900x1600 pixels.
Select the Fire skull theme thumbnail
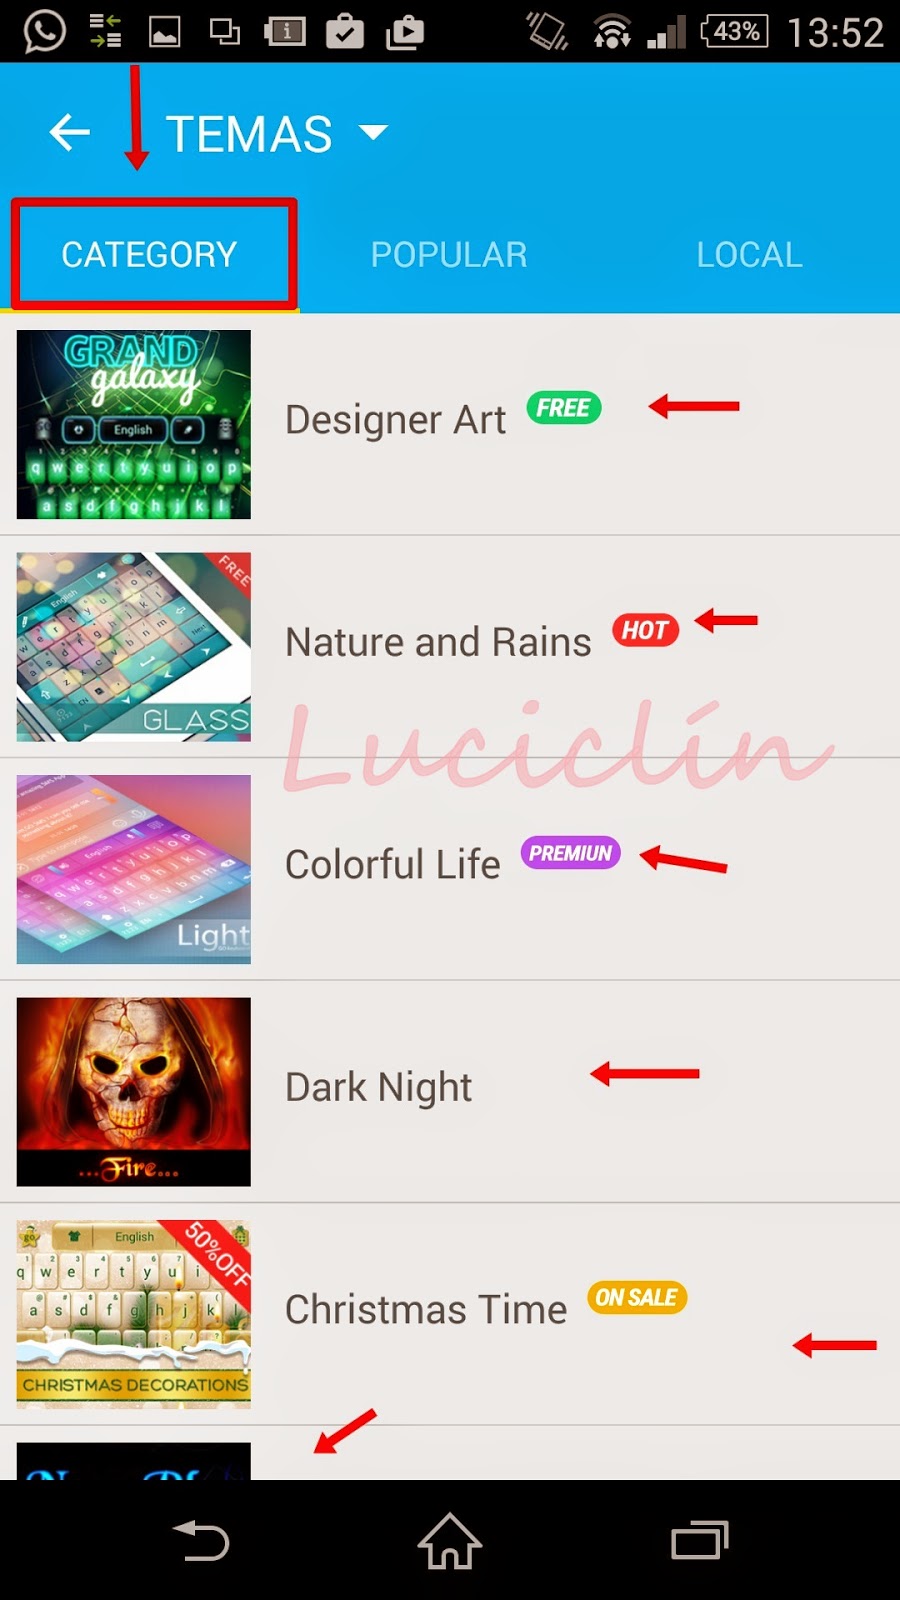(x=134, y=1091)
